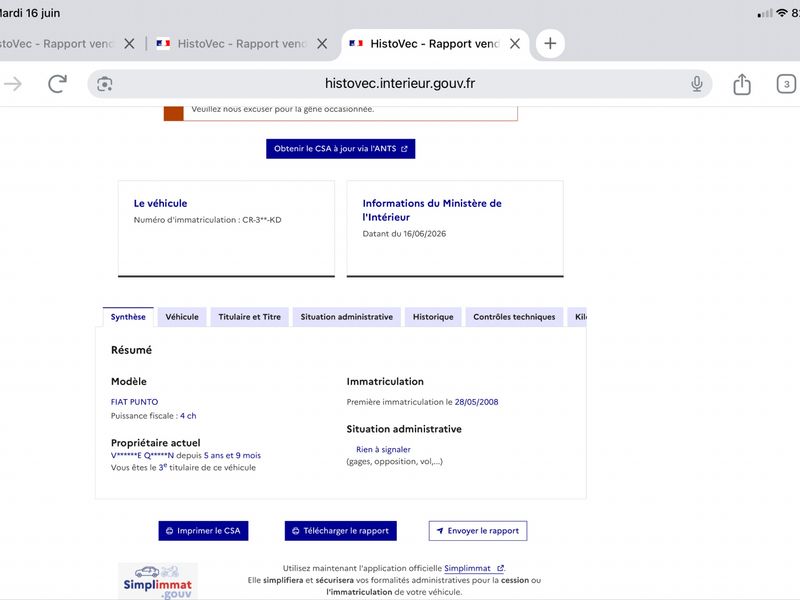Viewport: 800px width, 600px height.
Task: Open the tab switcher showing 3 tabs
Action: pos(786,84)
